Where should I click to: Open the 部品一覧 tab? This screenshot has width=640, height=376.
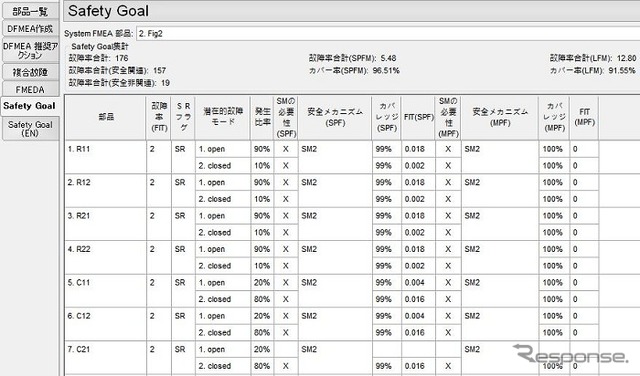[30, 11]
